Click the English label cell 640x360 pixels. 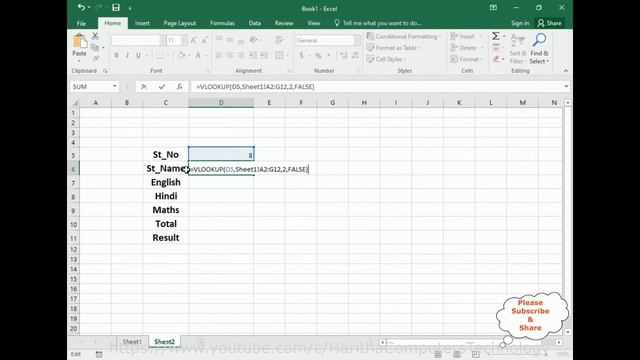[x=166, y=182]
